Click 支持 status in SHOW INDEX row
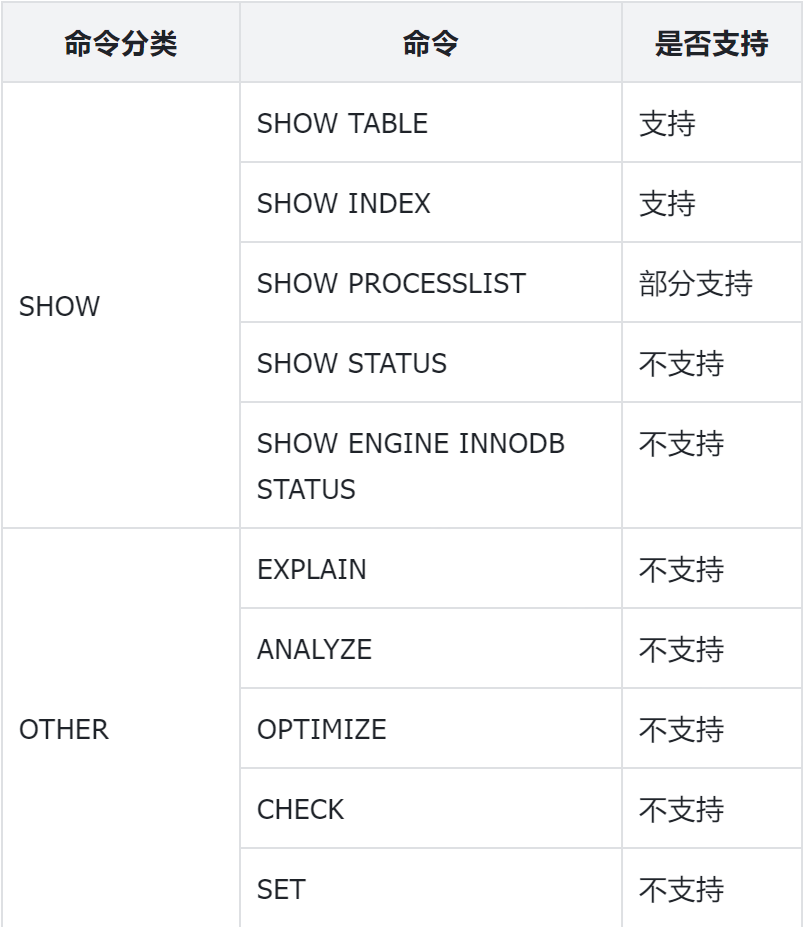The height and width of the screenshot is (927, 803). pyautogui.click(x=667, y=203)
